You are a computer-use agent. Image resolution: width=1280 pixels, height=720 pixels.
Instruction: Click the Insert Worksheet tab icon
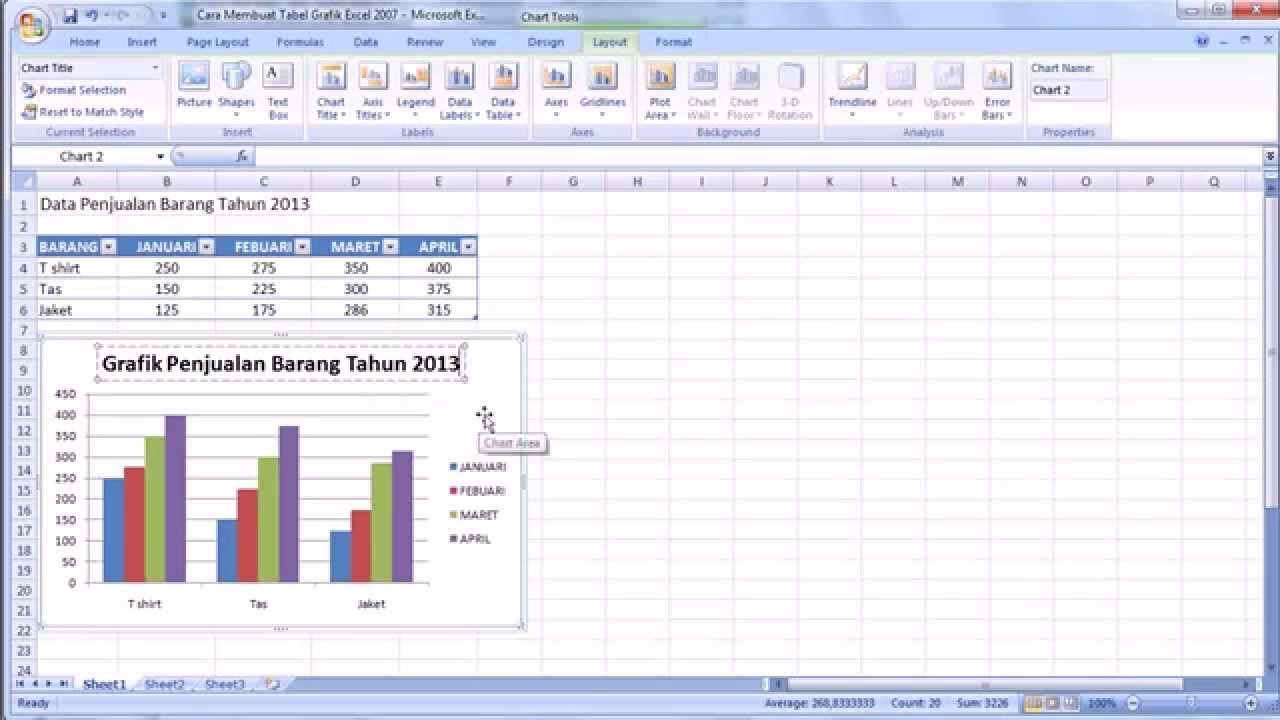(272, 685)
